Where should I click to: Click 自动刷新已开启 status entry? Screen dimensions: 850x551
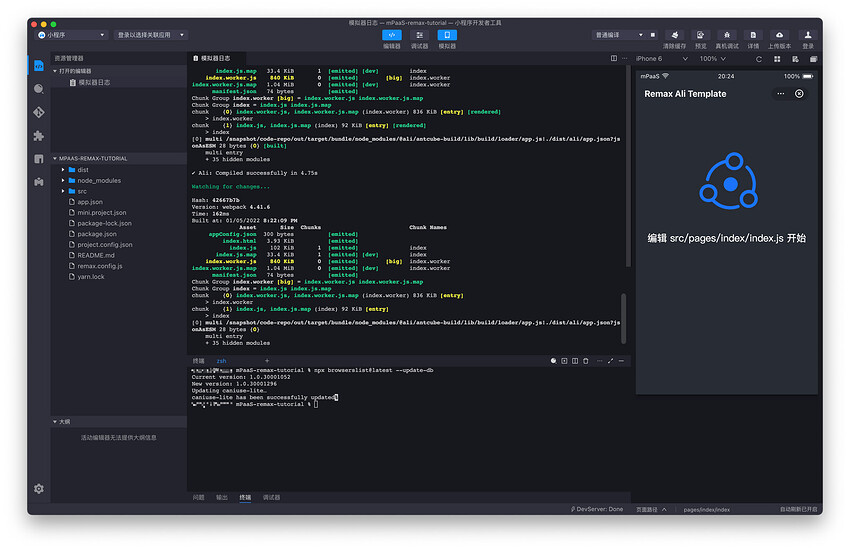(x=799, y=509)
